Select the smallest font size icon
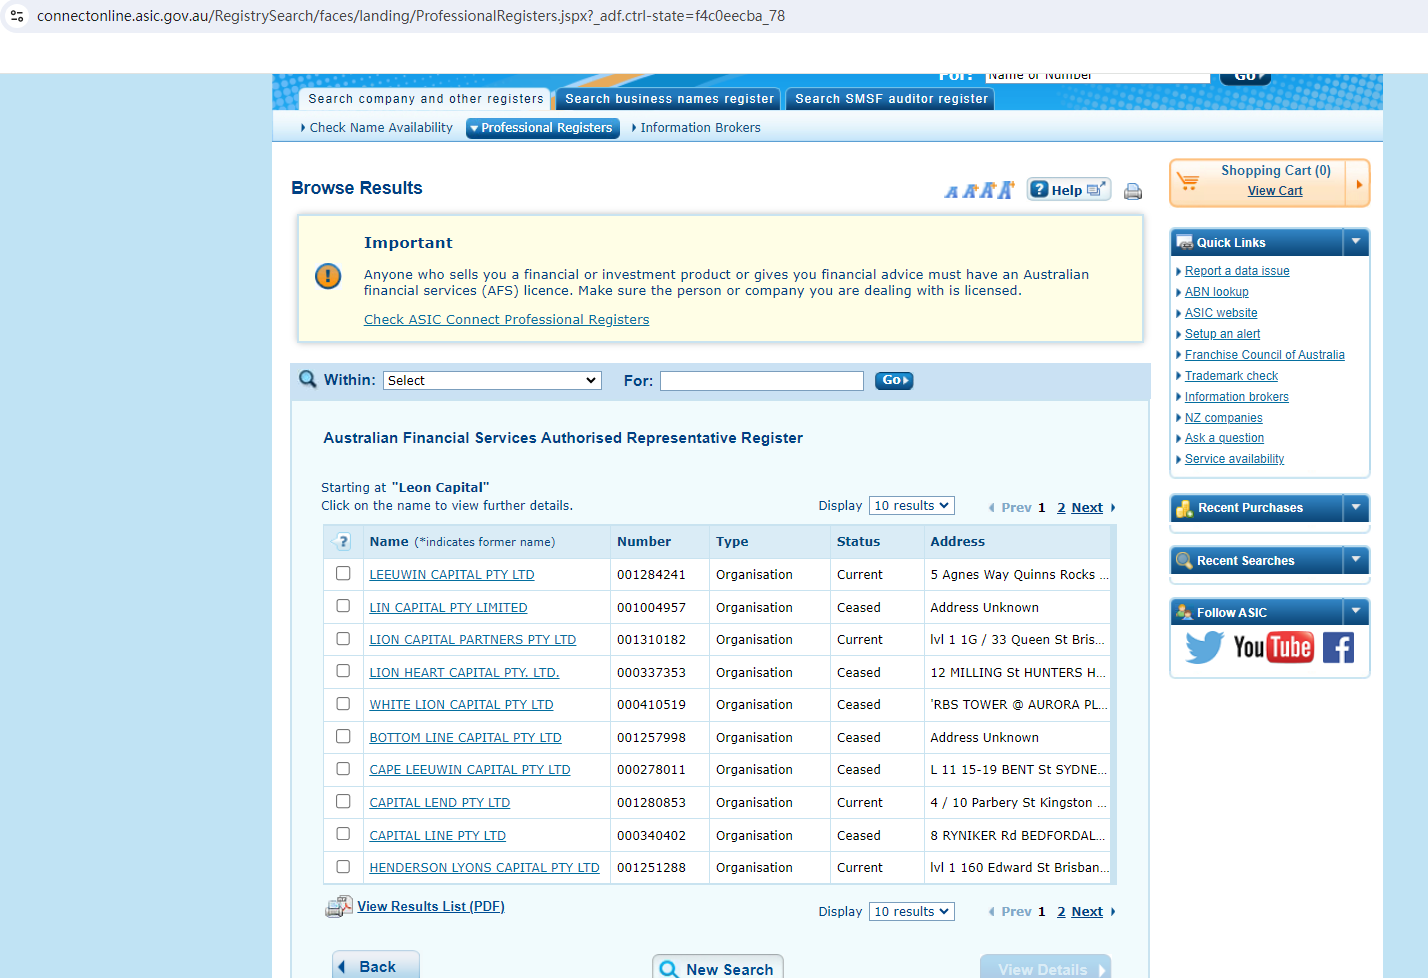 click(x=951, y=192)
